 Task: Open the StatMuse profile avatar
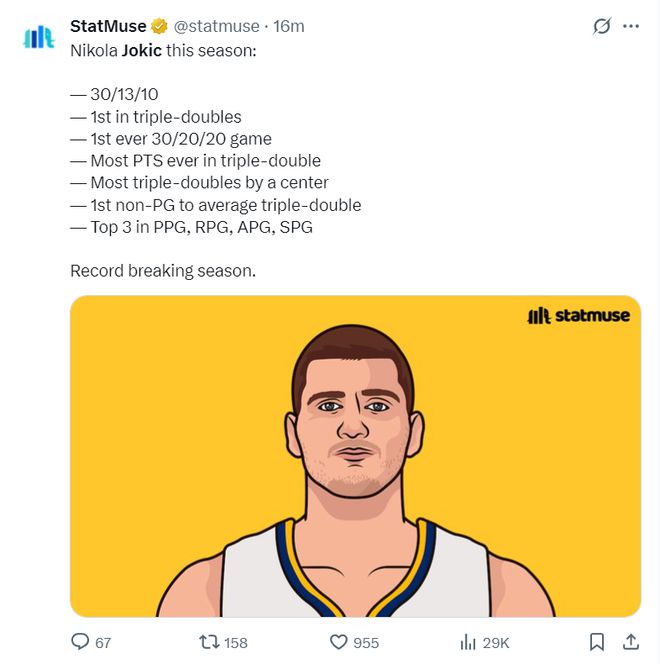38,37
